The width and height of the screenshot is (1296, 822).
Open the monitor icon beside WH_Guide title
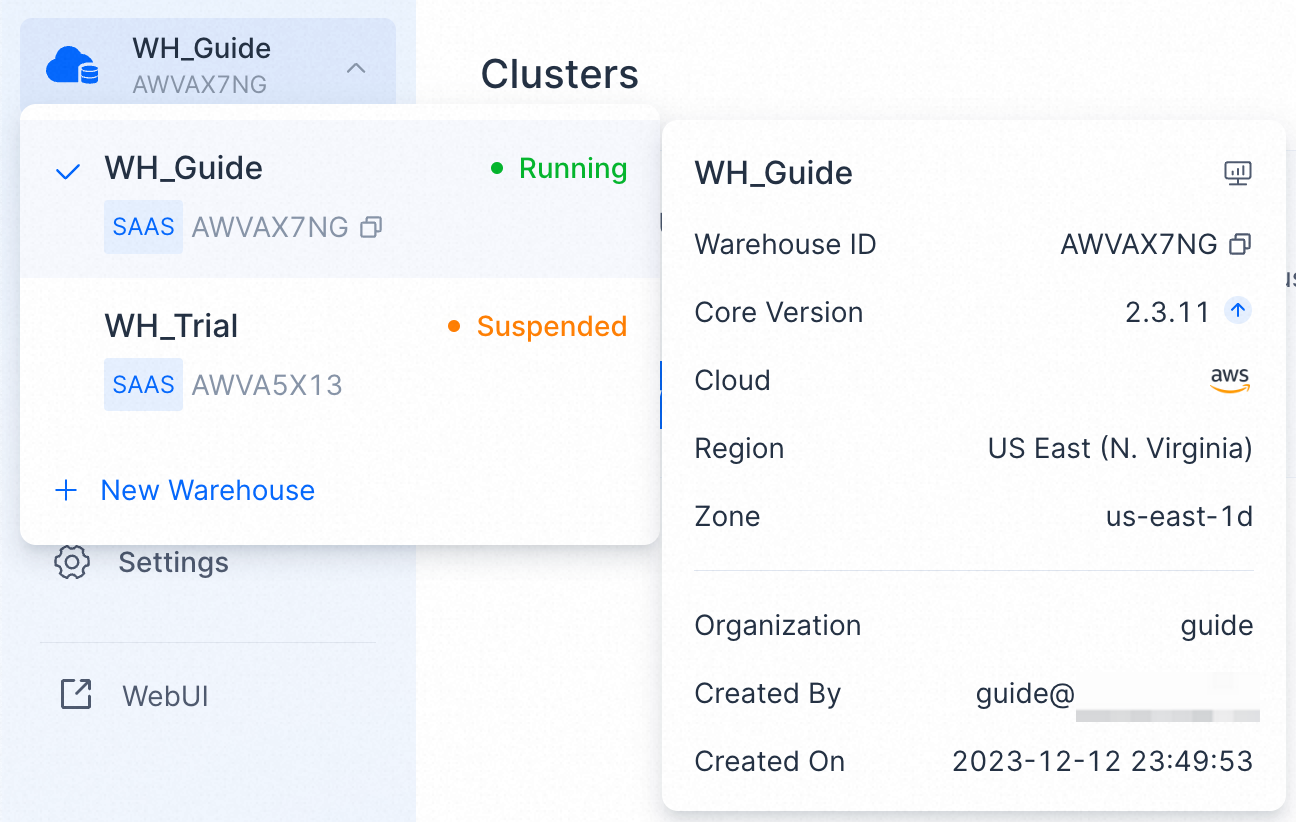(1238, 173)
